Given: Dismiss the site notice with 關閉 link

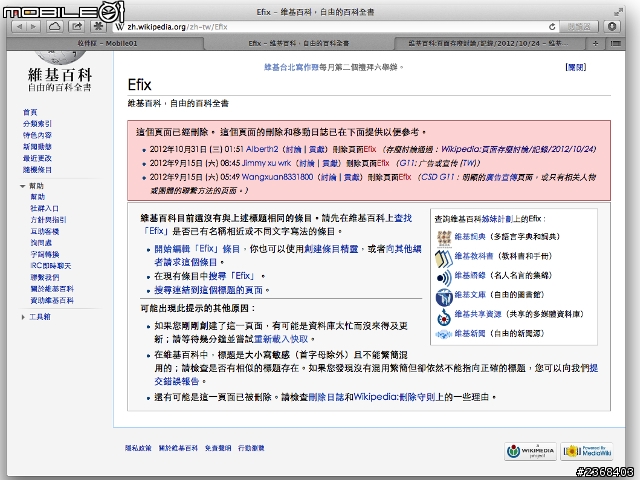Looking at the screenshot, I should [576, 67].
